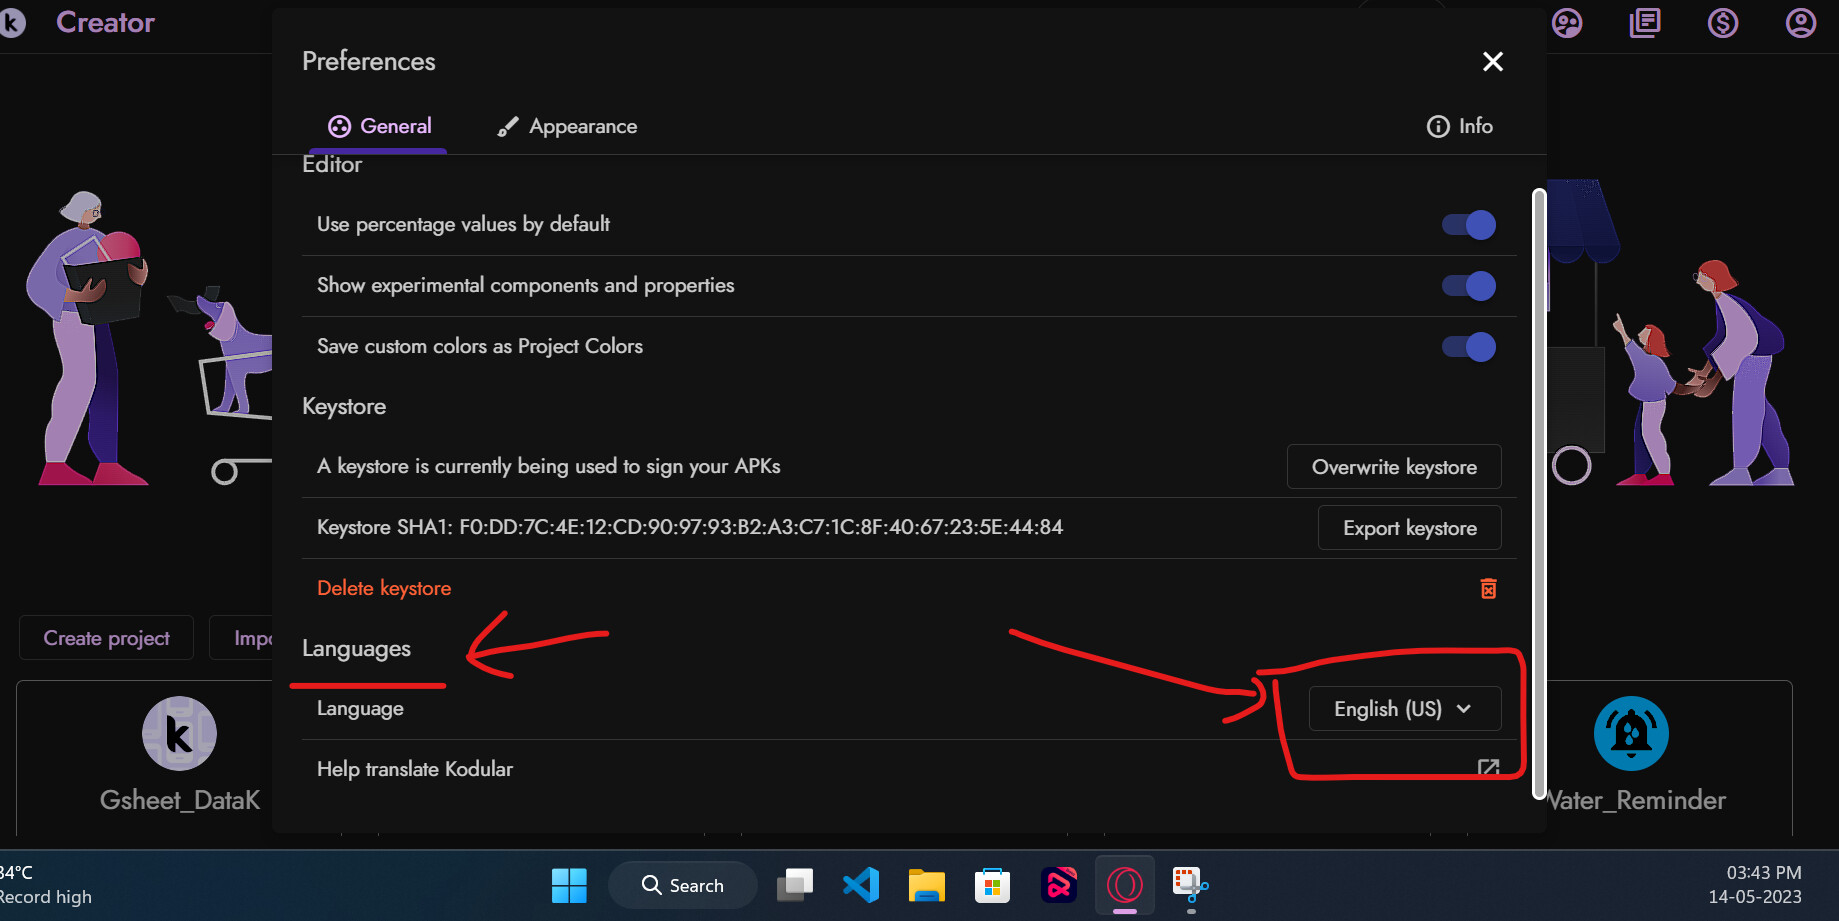This screenshot has width=1839, height=921.
Task: Open the community icon in top bar
Action: pyautogui.click(x=1567, y=22)
